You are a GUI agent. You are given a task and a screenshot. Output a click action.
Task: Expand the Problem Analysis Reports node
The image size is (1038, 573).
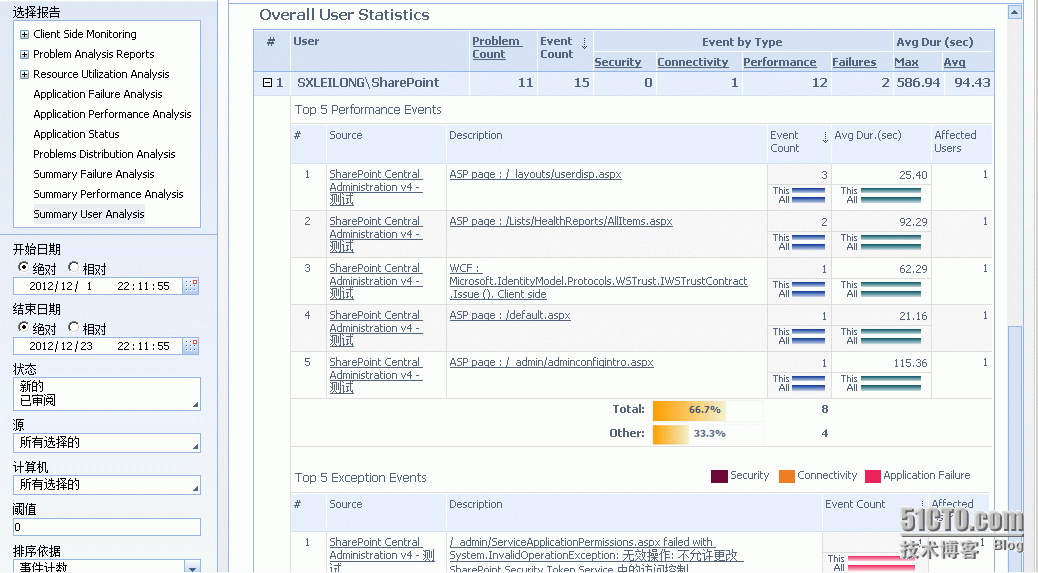(x=24, y=54)
